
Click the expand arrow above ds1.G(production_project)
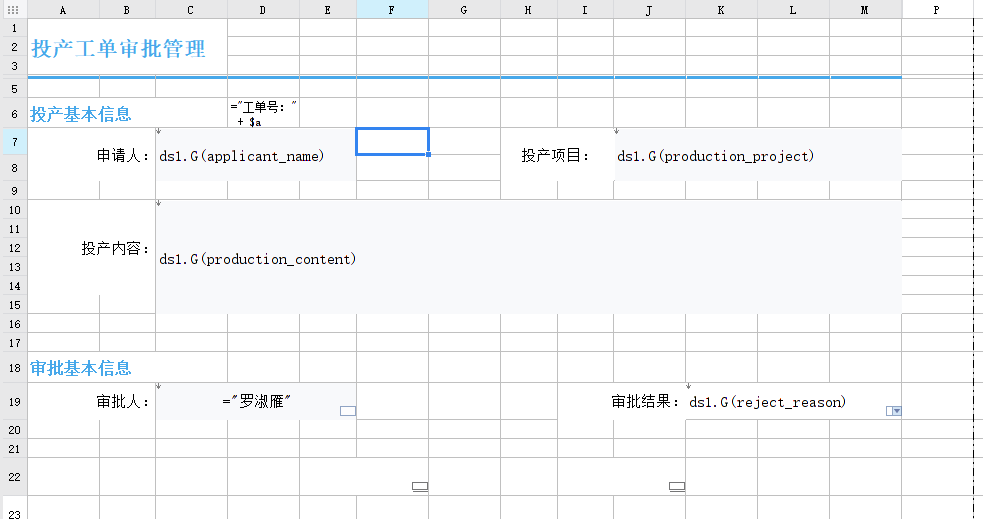click(x=617, y=132)
